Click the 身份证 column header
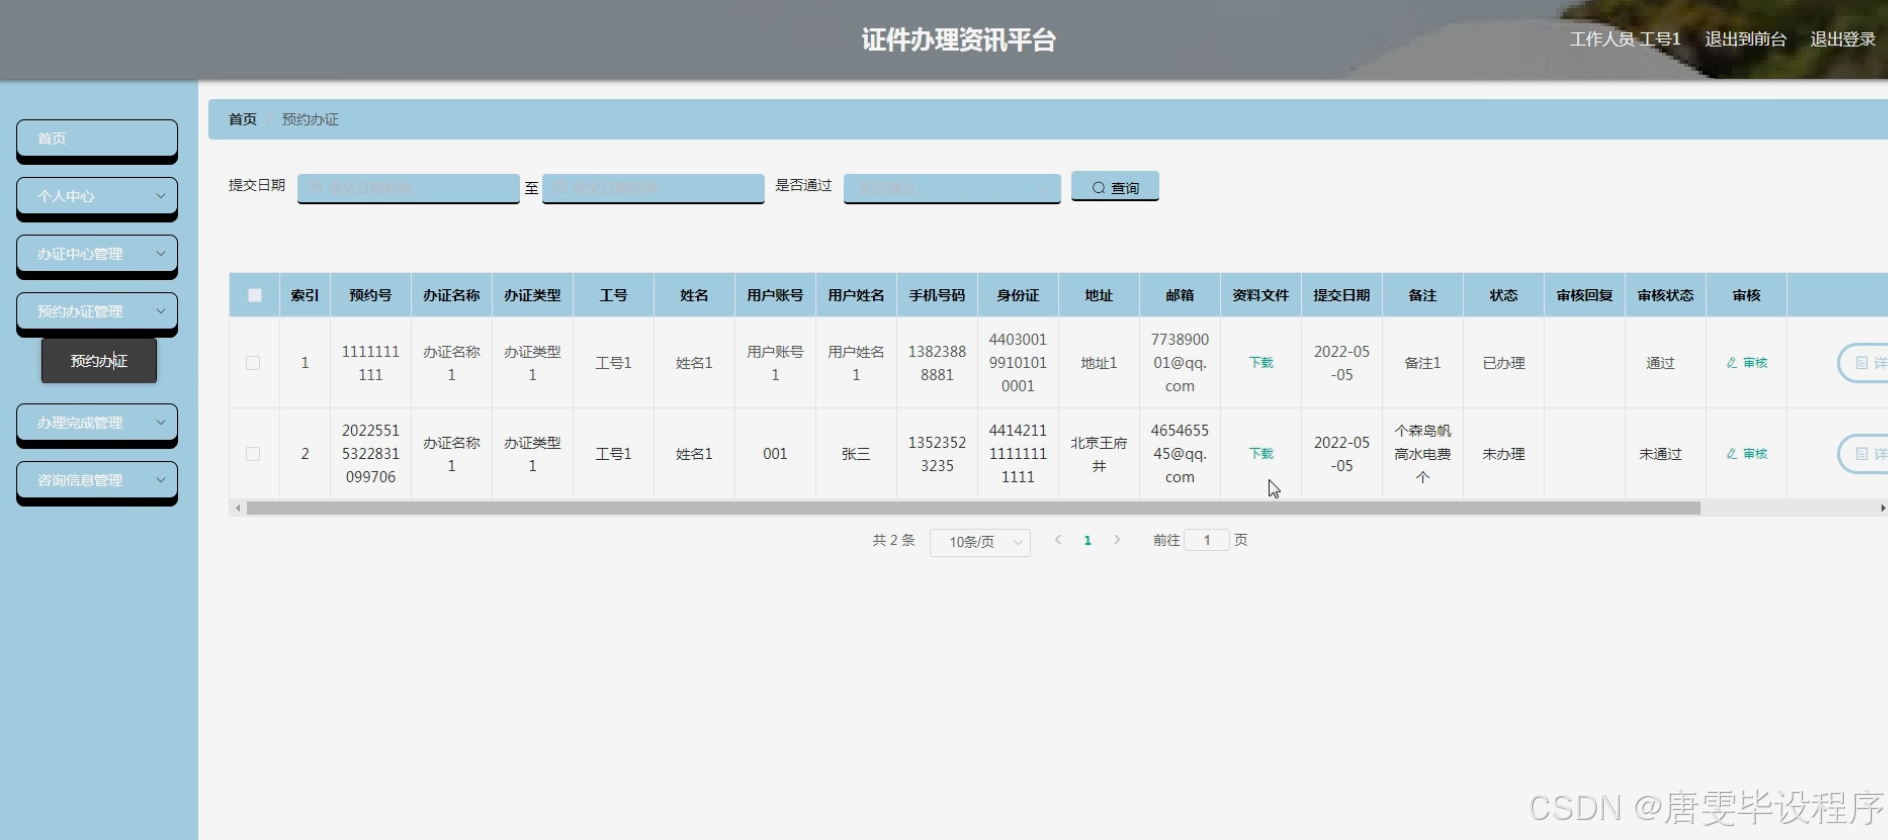The width and height of the screenshot is (1888, 840). point(1018,295)
